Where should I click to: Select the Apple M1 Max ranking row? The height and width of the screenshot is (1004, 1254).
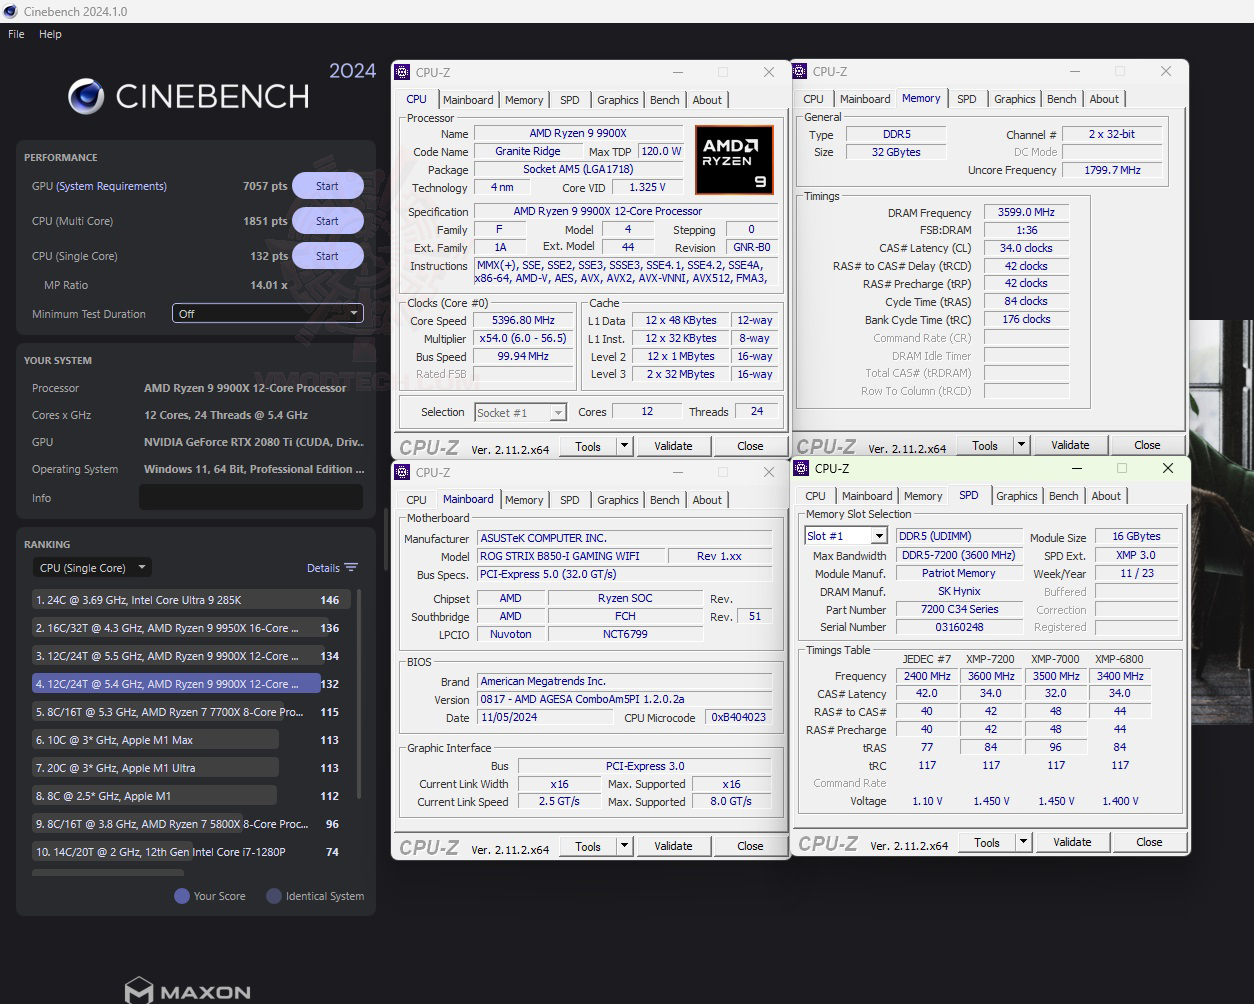pyautogui.click(x=187, y=740)
